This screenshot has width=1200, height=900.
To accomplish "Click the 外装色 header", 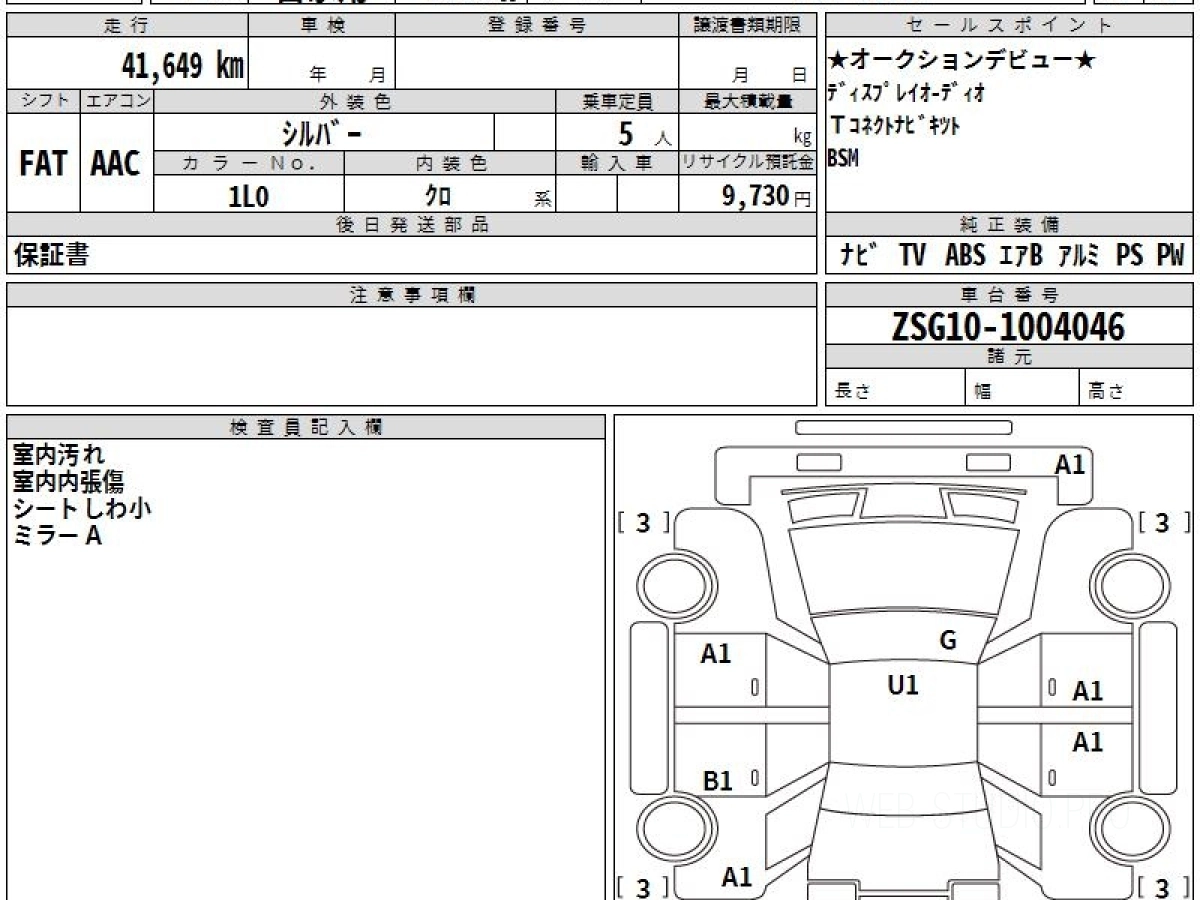I will pos(355,101).
